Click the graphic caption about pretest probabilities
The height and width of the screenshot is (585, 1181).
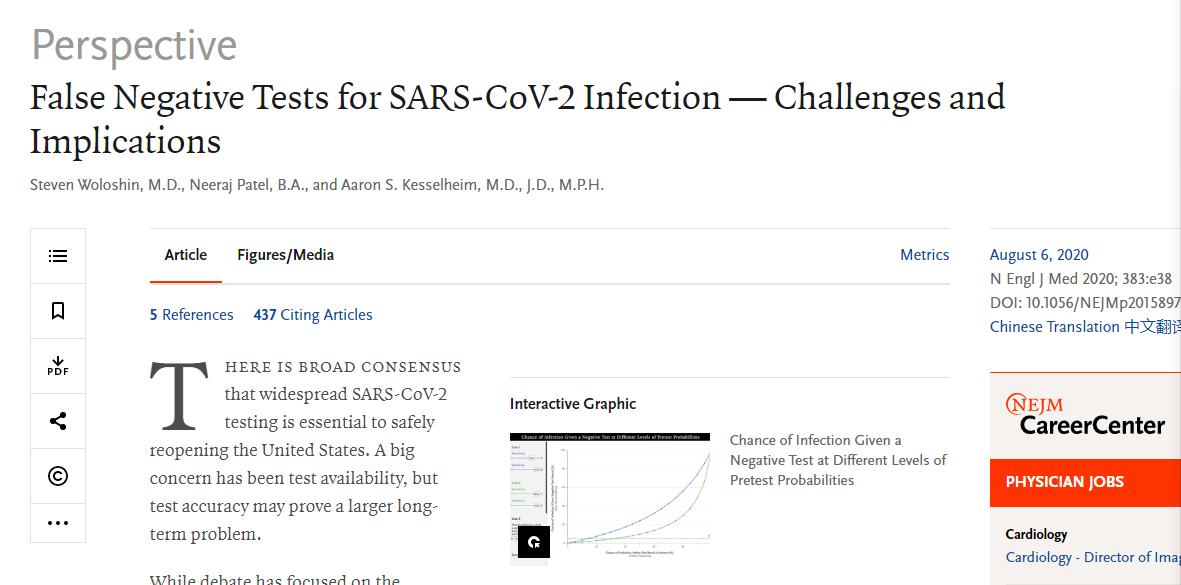coord(838,460)
